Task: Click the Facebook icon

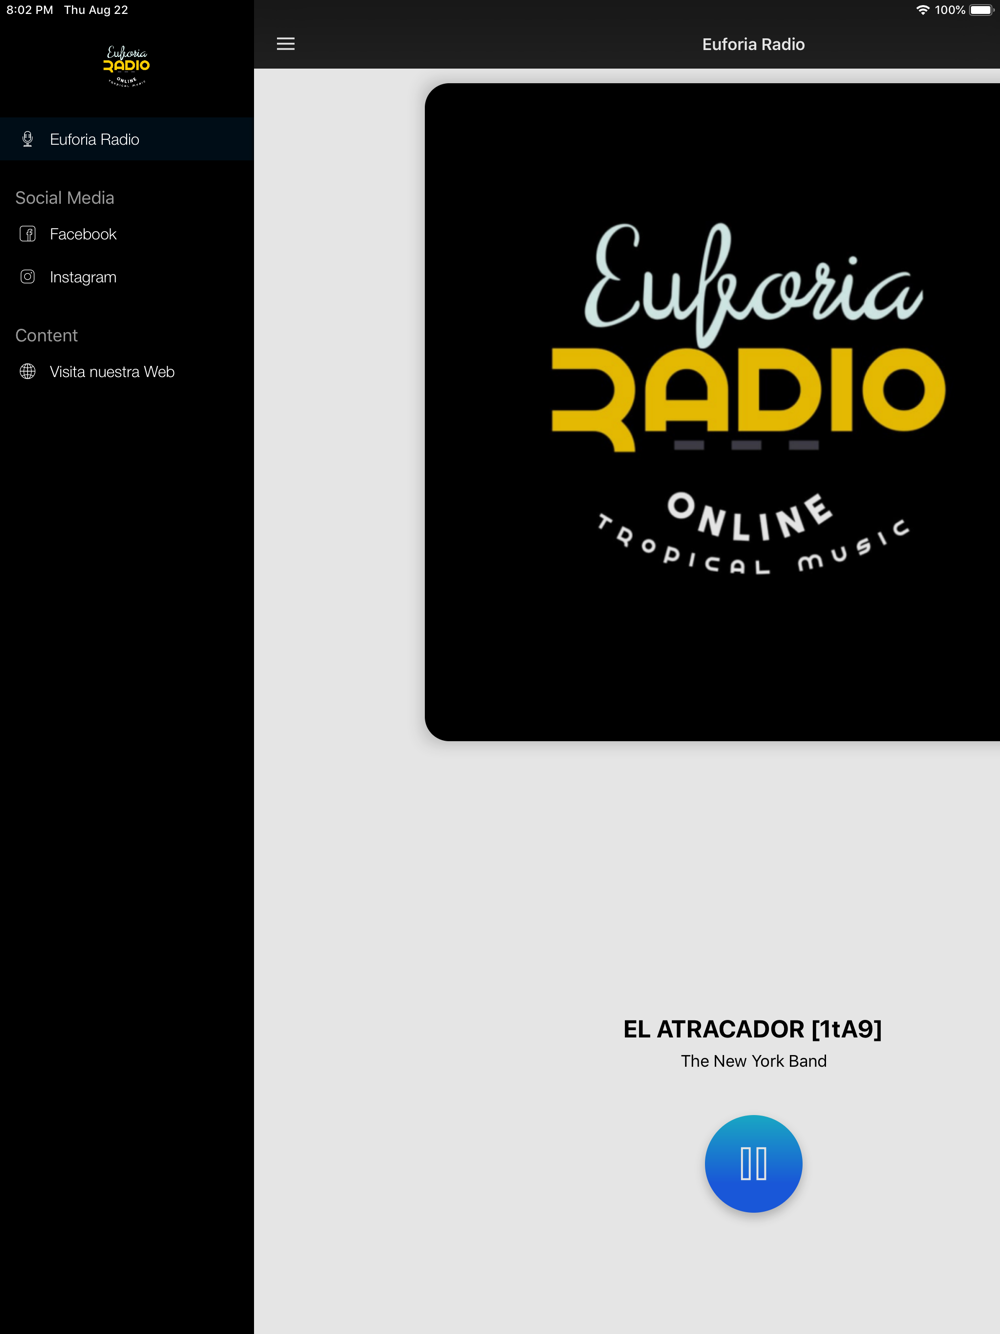Action: (x=28, y=234)
